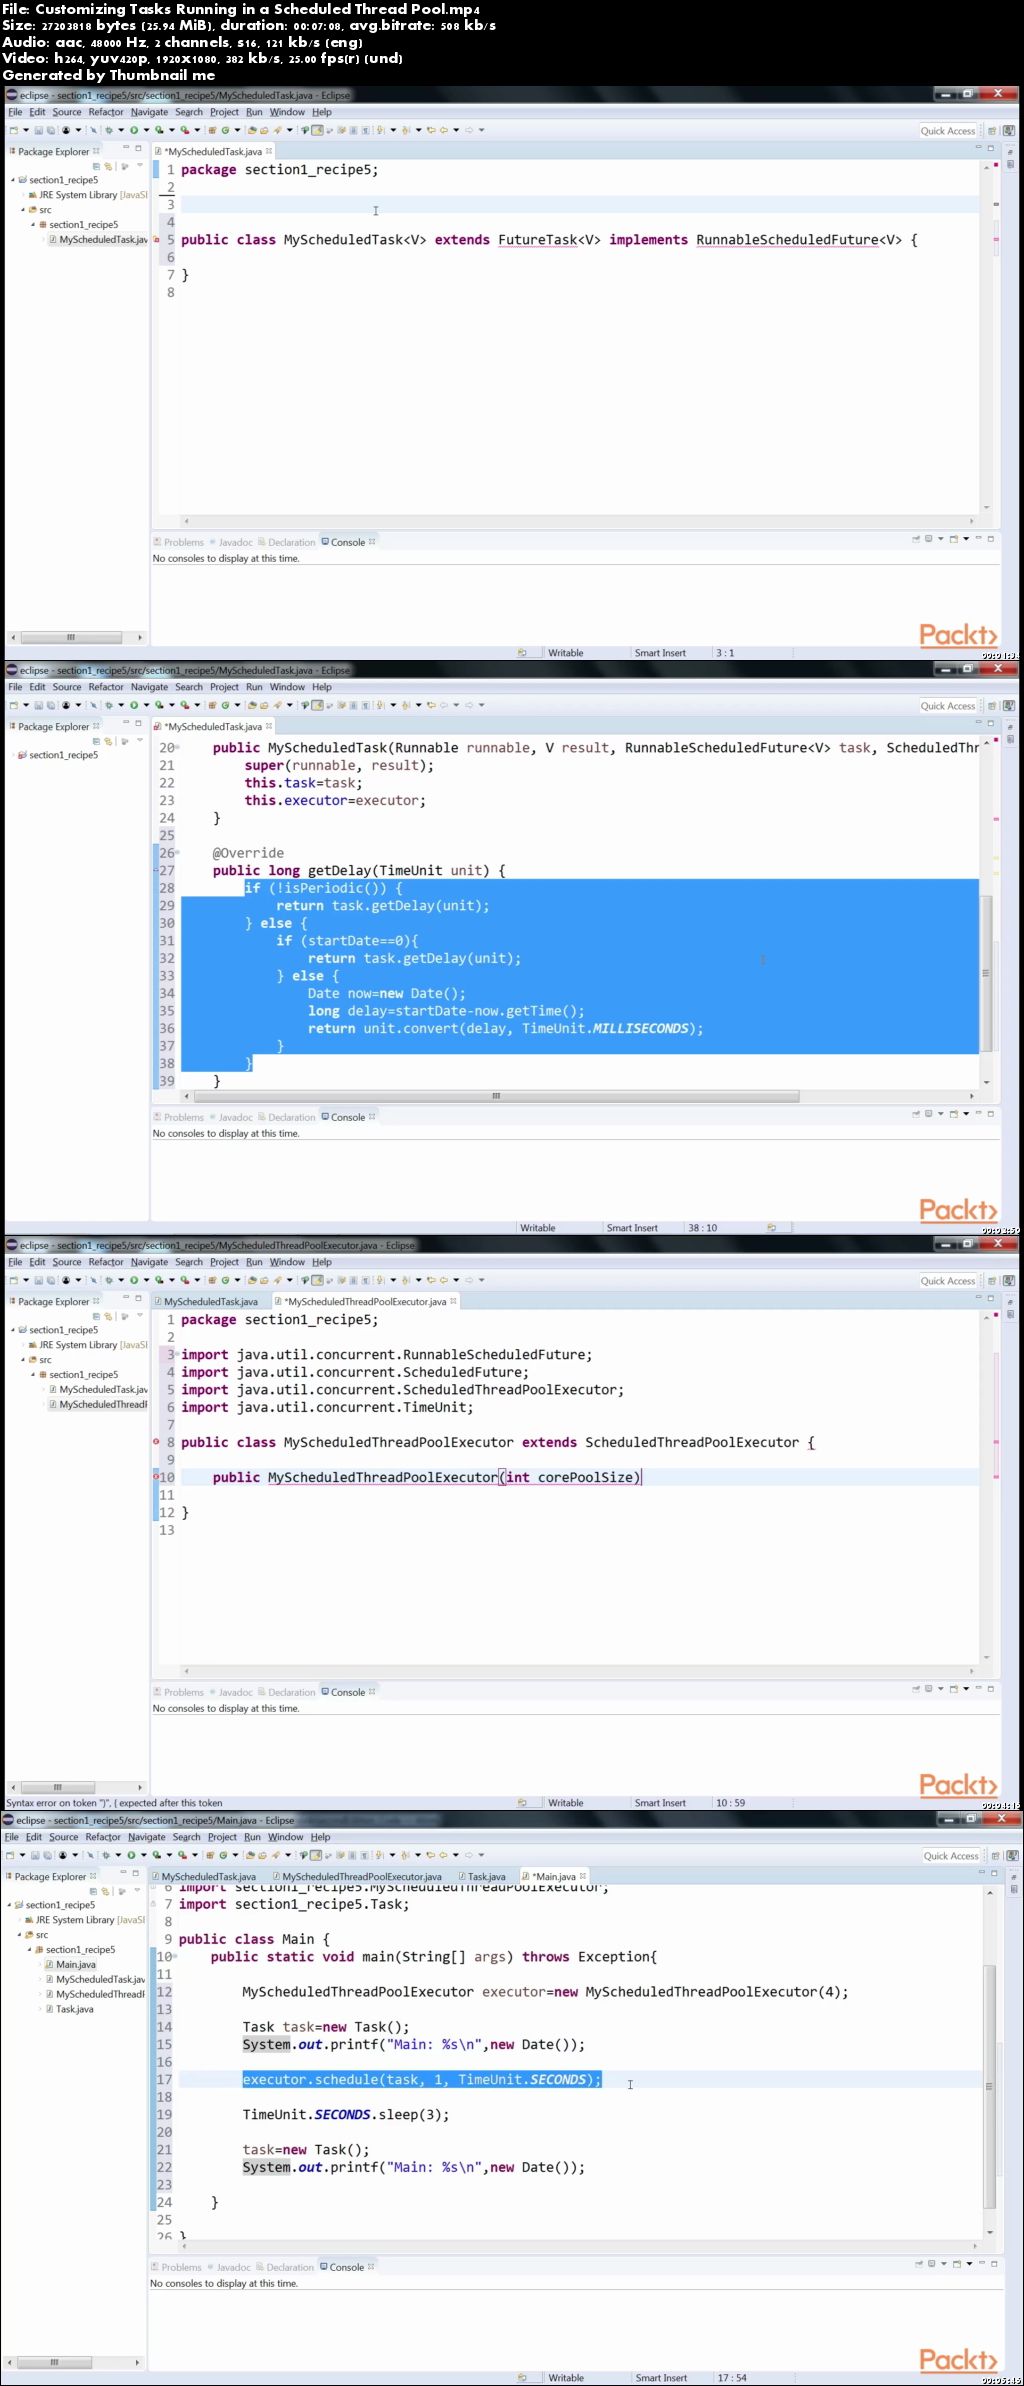Collapse the src folder in Main.java window Package Explorer
This screenshot has height=2386, width=1024.
pyautogui.click(x=20, y=1935)
